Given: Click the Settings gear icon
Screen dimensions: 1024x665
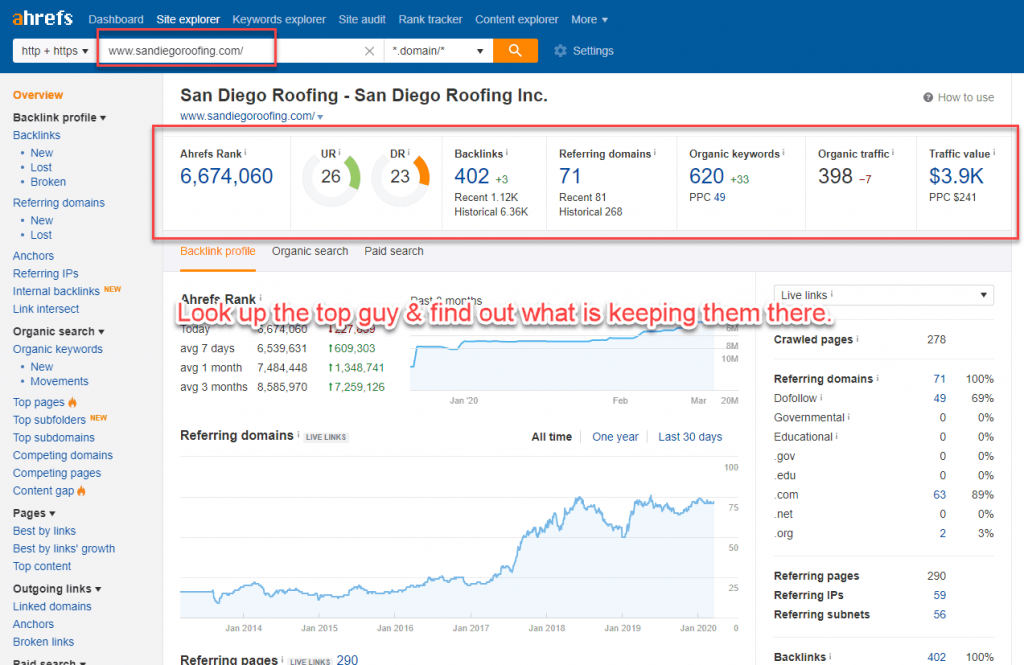Looking at the screenshot, I should click(x=560, y=51).
